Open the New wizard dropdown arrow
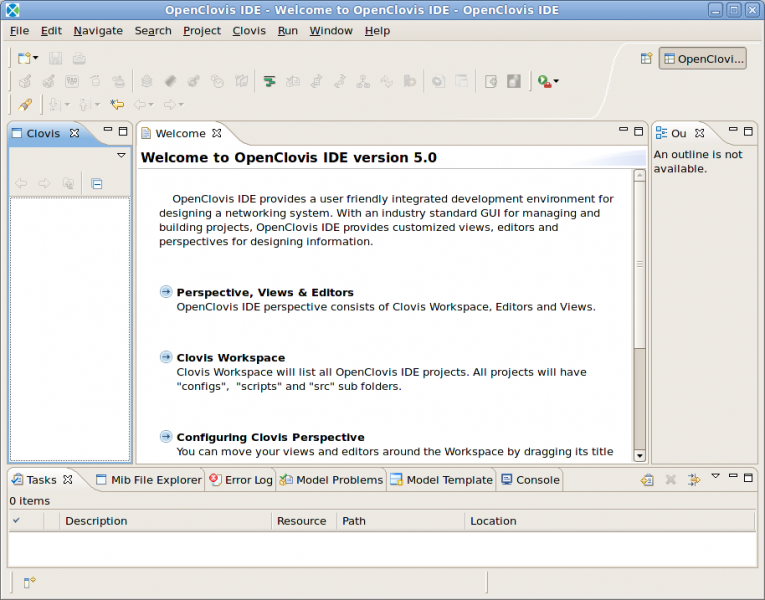 (x=35, y=59)
